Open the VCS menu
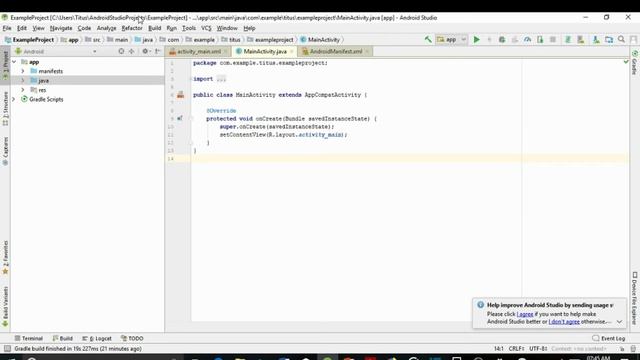The height and width of the screenshot is (360, 640). [206, 28]
